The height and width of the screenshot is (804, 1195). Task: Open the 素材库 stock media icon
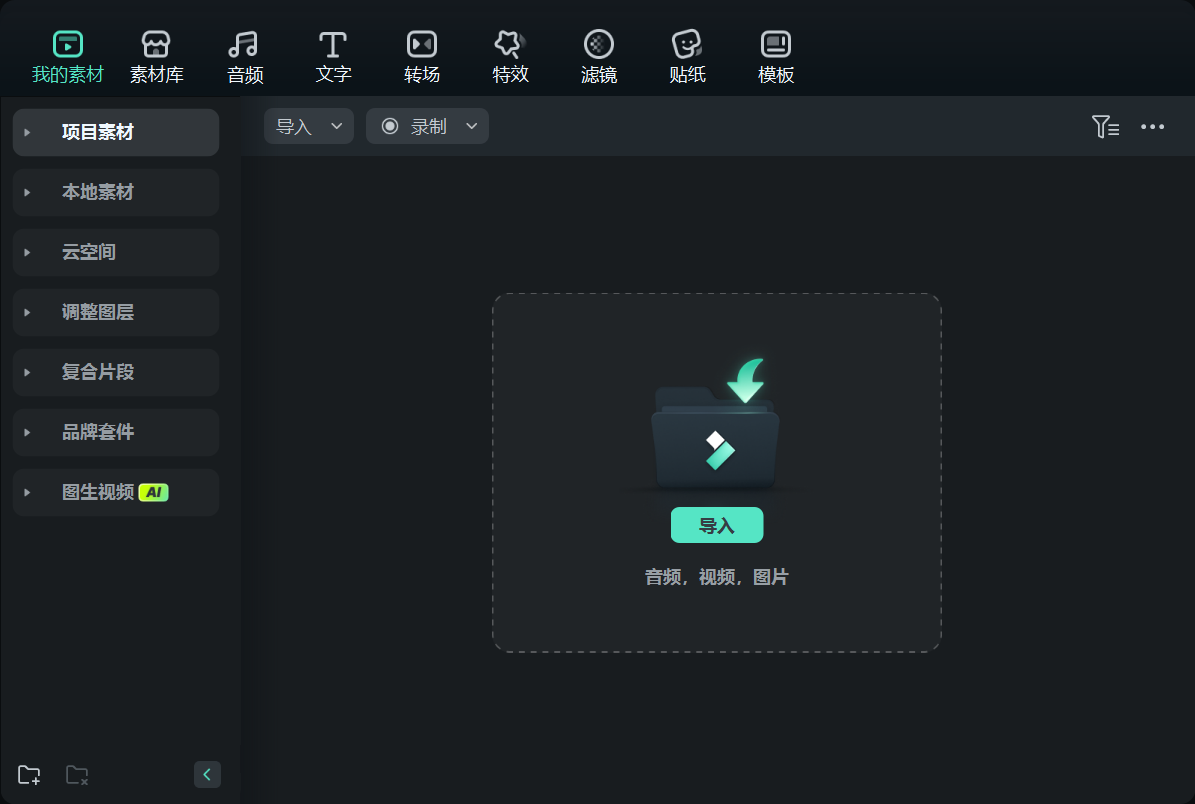[x=156, y=45]
